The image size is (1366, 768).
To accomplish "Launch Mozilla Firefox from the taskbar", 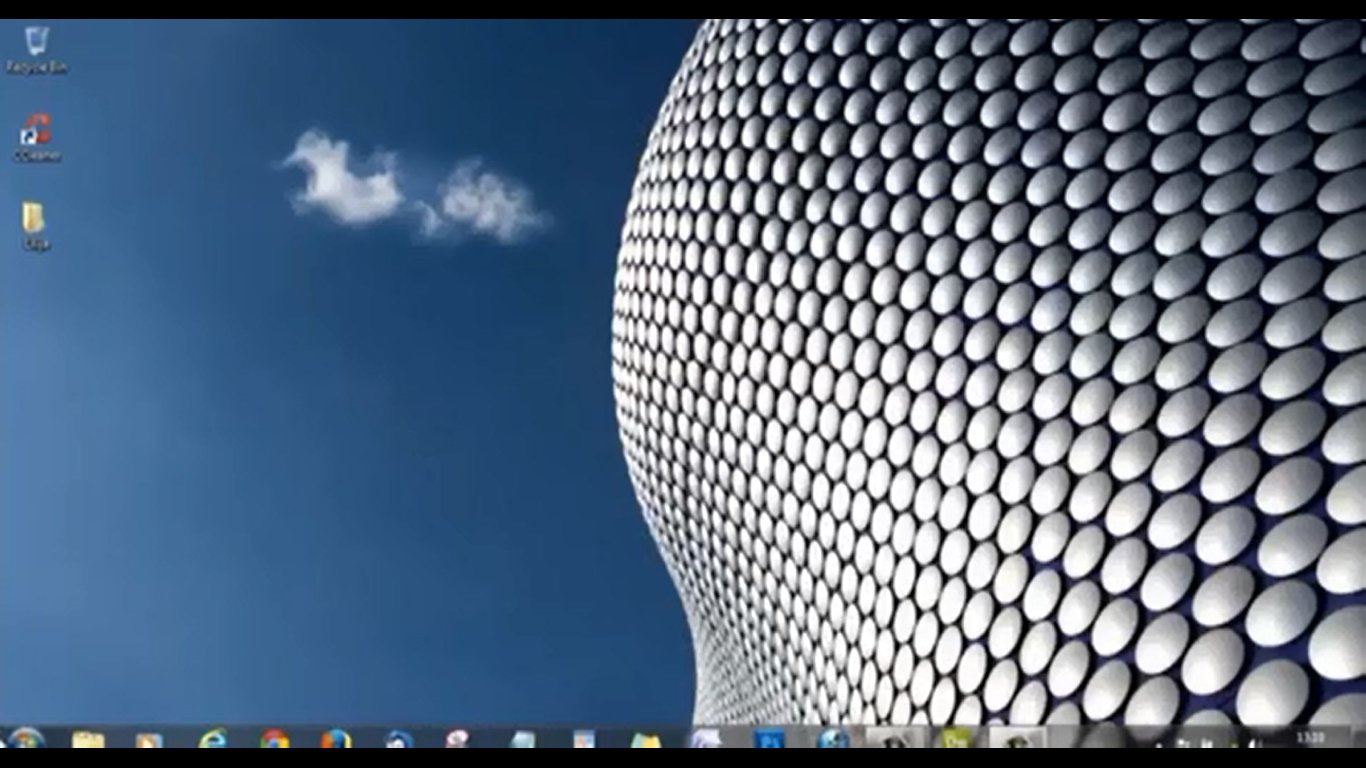I will coord(336,739).
